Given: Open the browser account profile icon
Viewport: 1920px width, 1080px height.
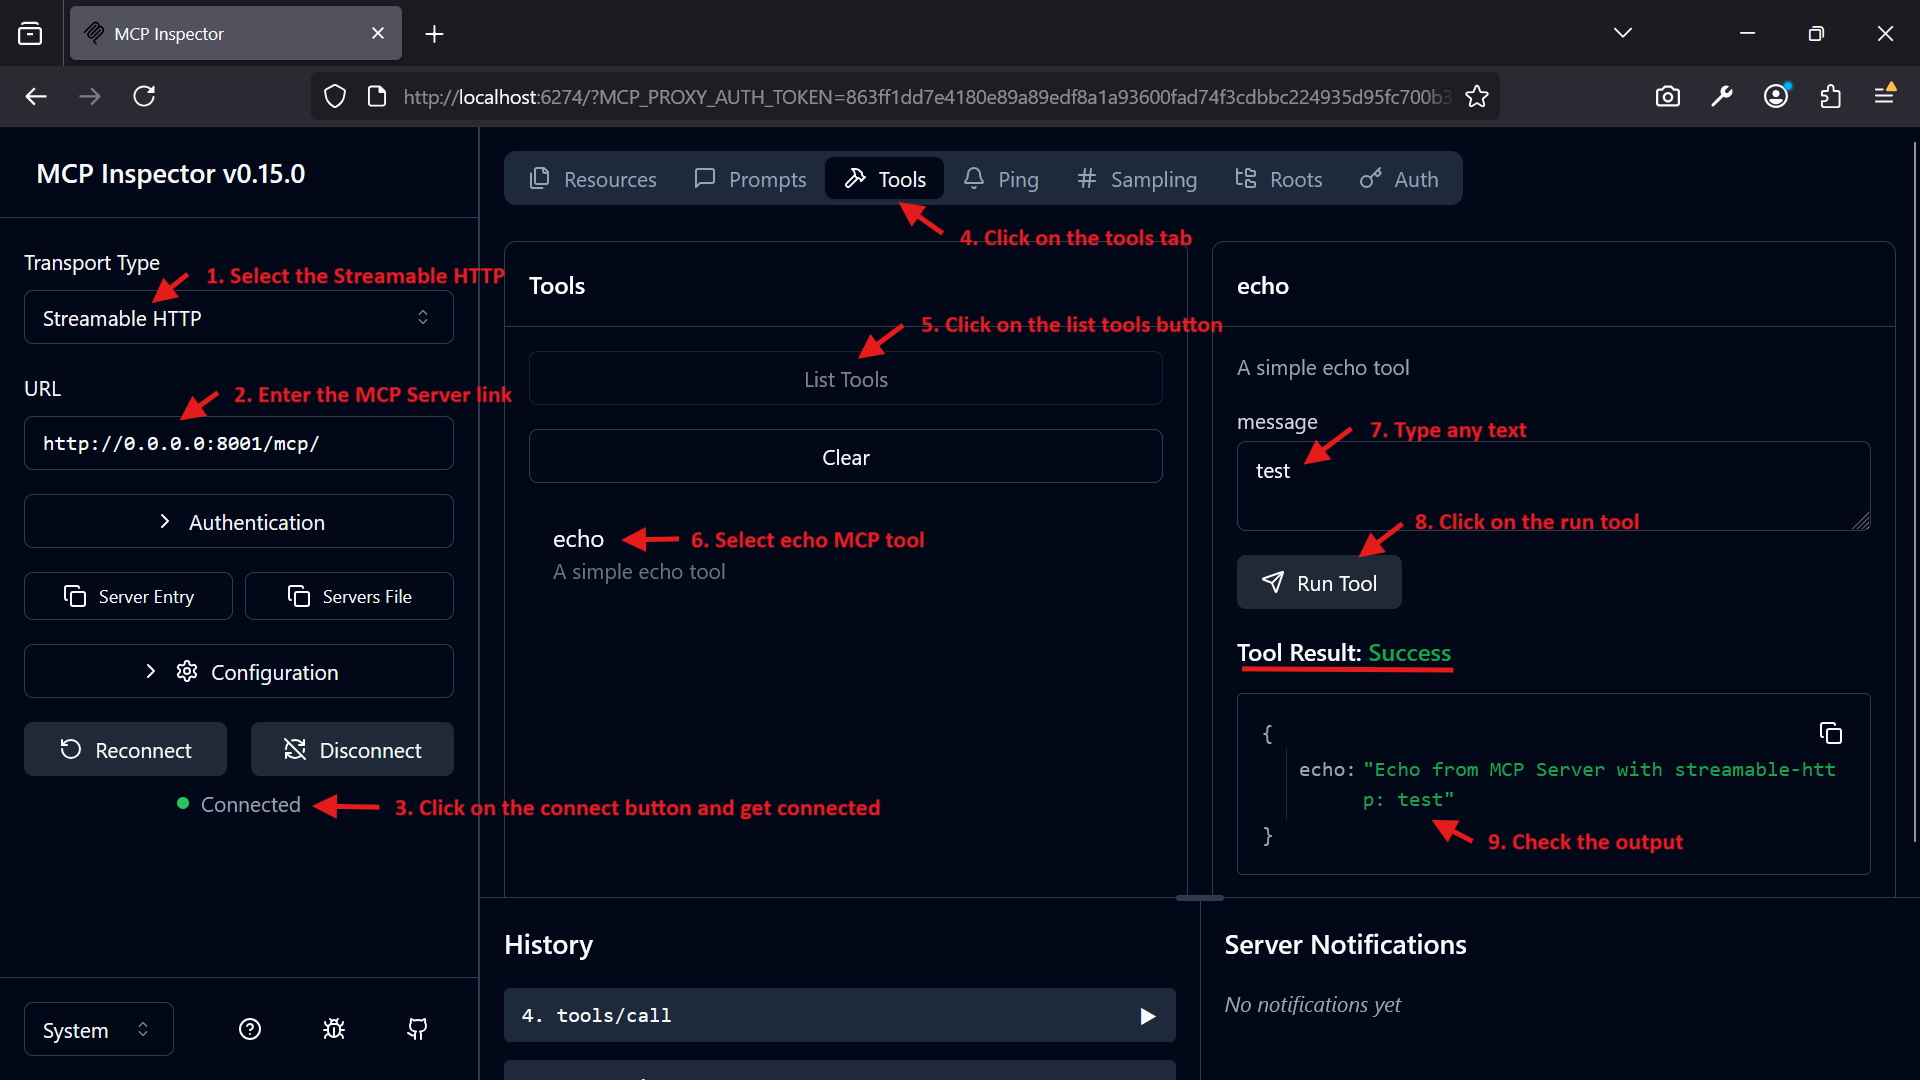Looking at the screenshot, I should click(x=1776, y=96).
